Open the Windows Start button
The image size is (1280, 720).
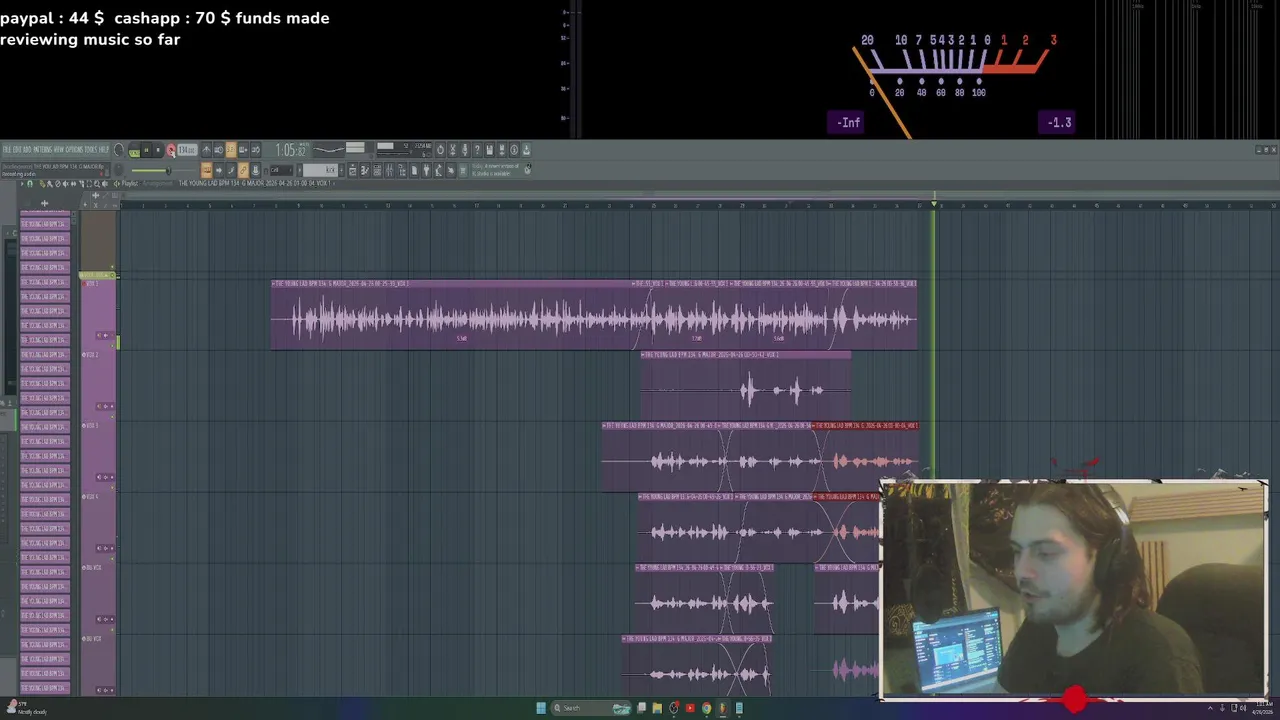pos(541,708)
